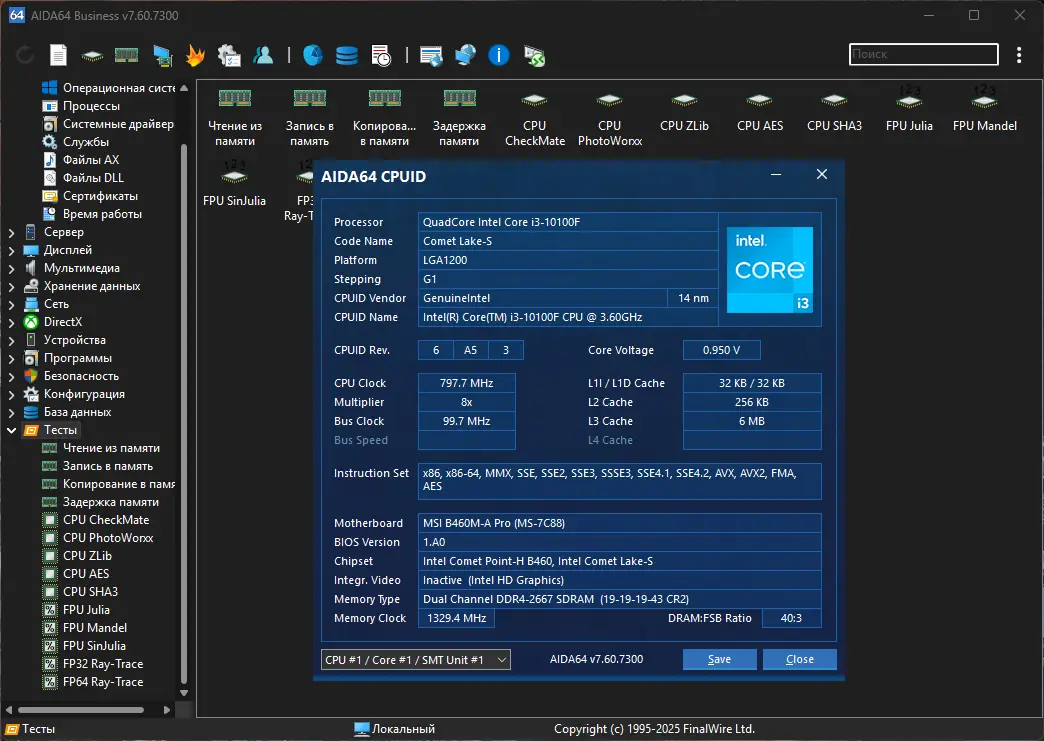Open the three-dot menu beside search
Screen dimensions: 1044x741
click(1019, 55)
